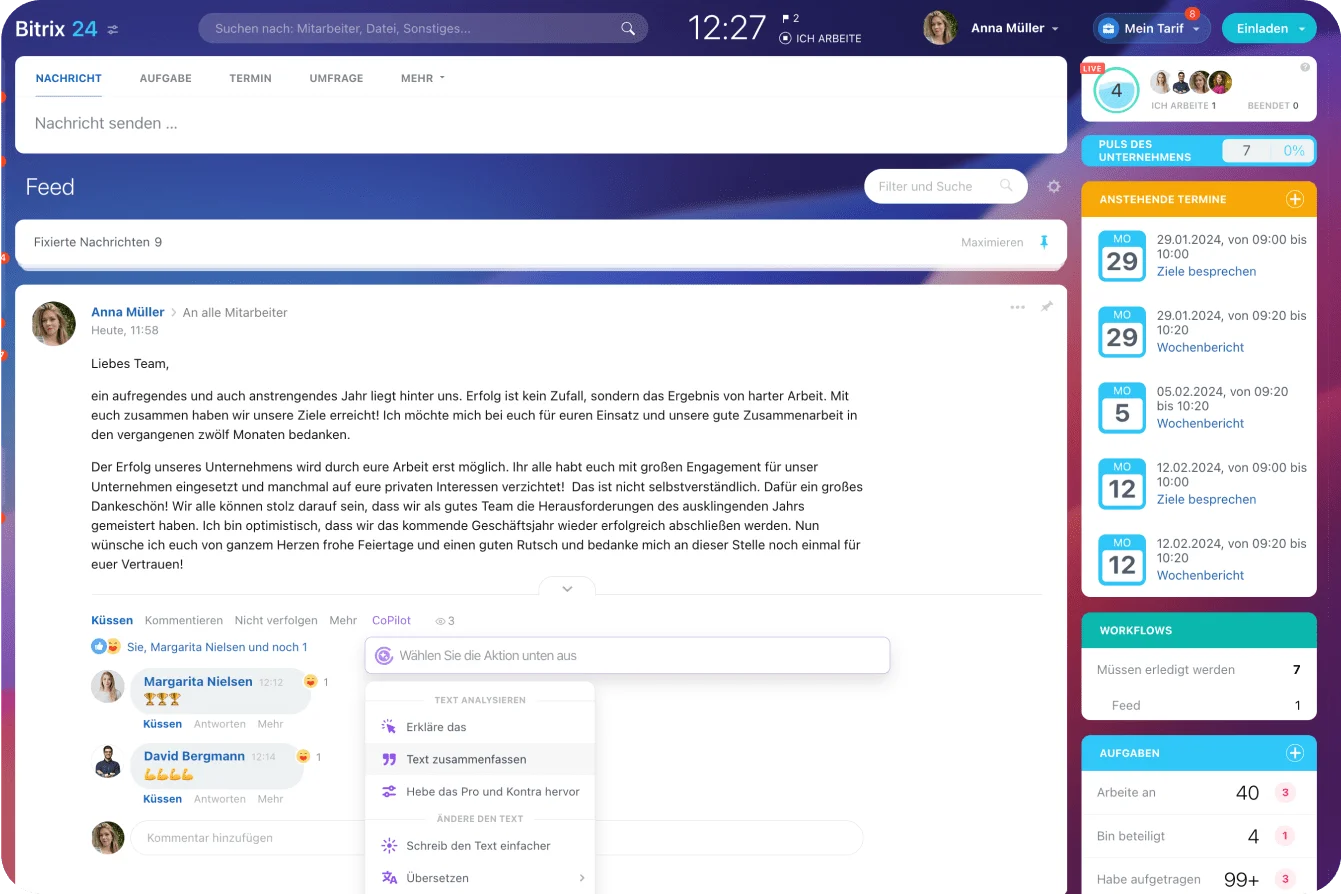Add a new upcoming event with plus icon
This screenshot has height=894, width=1341.
(1294, 199)
